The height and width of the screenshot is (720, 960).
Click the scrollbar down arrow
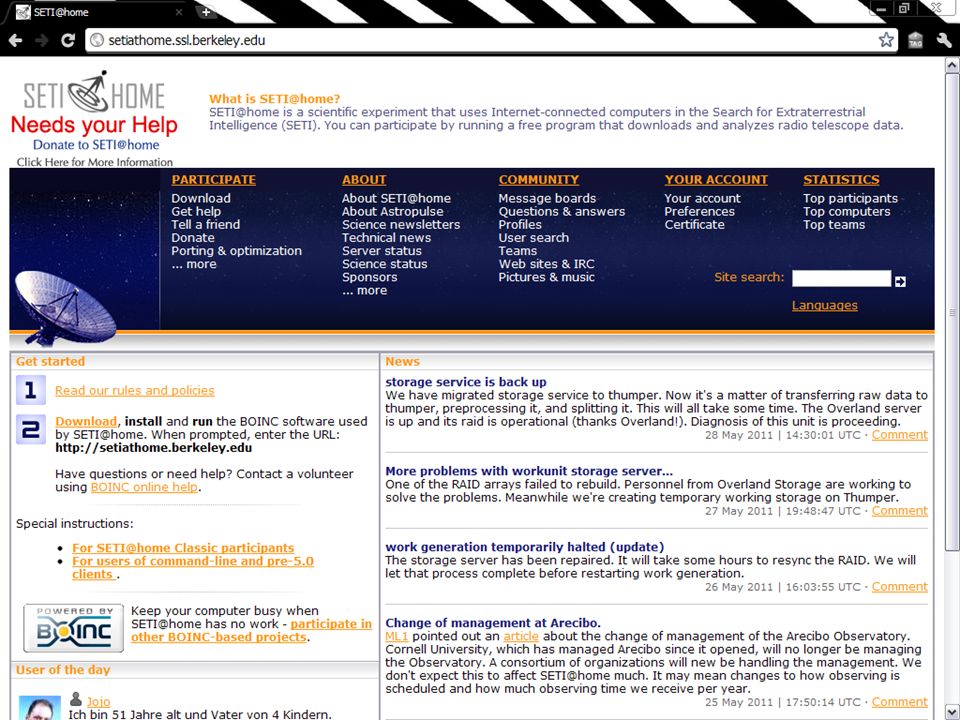click(952, 713)
